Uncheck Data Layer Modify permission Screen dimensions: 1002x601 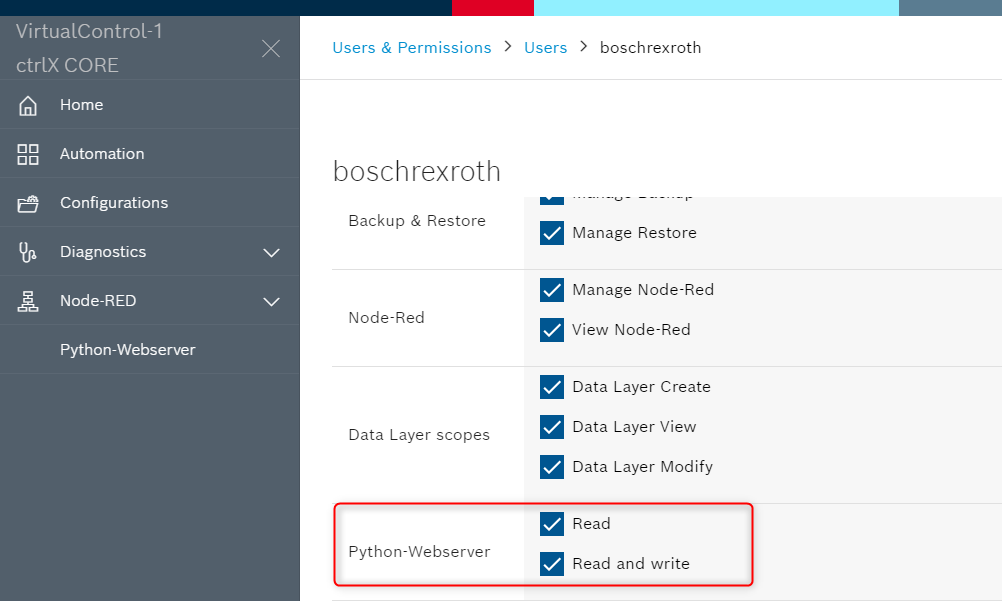[x=552, y=466]
